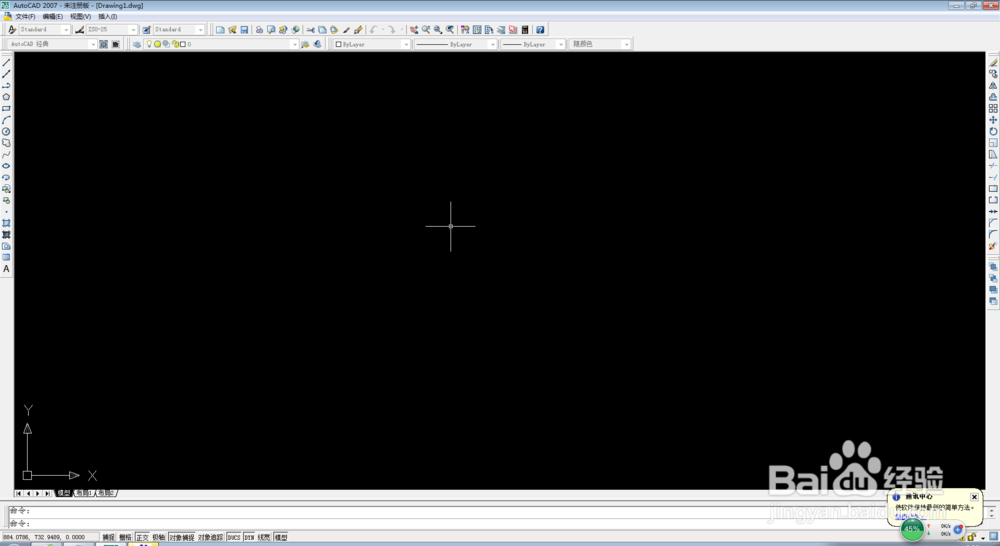Click the Pan realtime icon
Image resolution: width=1000 pixels, height=546 pixels.
pos(414,30)
